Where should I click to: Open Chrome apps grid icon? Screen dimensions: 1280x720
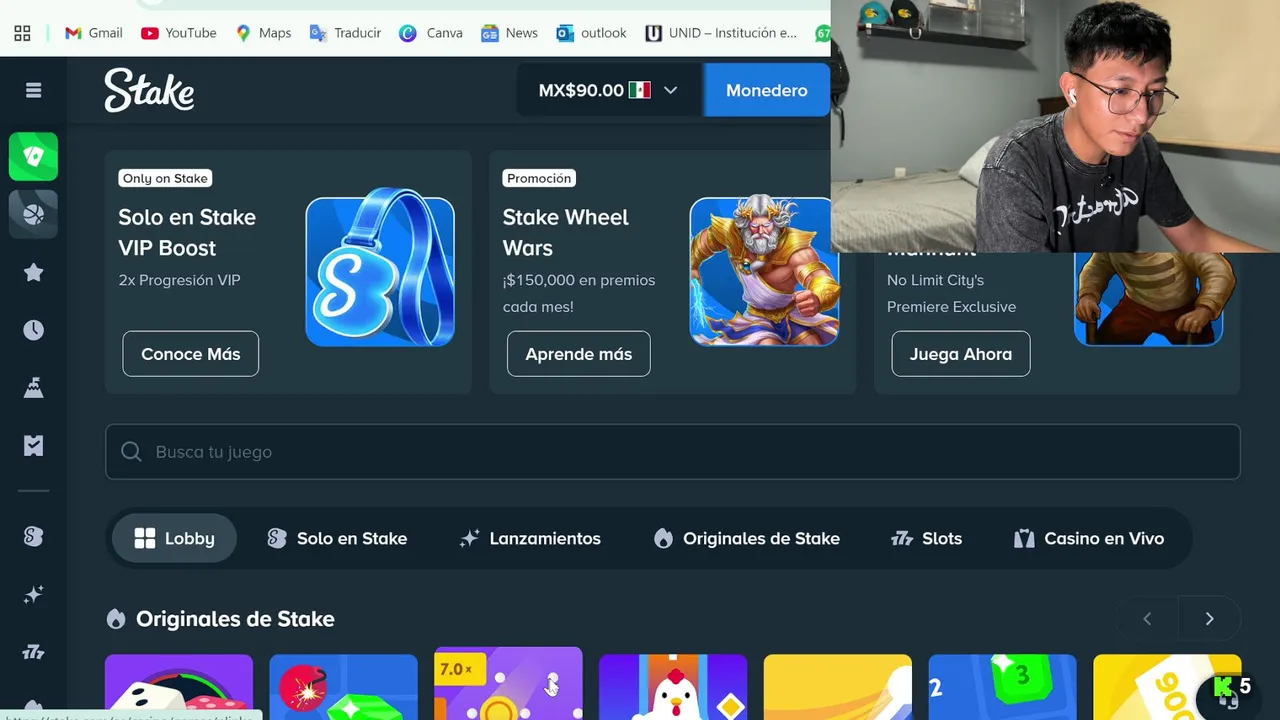[22, 33]
